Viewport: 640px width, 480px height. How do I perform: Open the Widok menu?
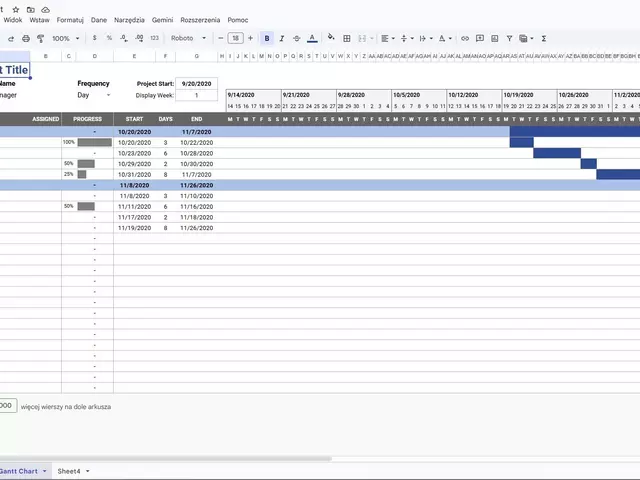(13, 20)
